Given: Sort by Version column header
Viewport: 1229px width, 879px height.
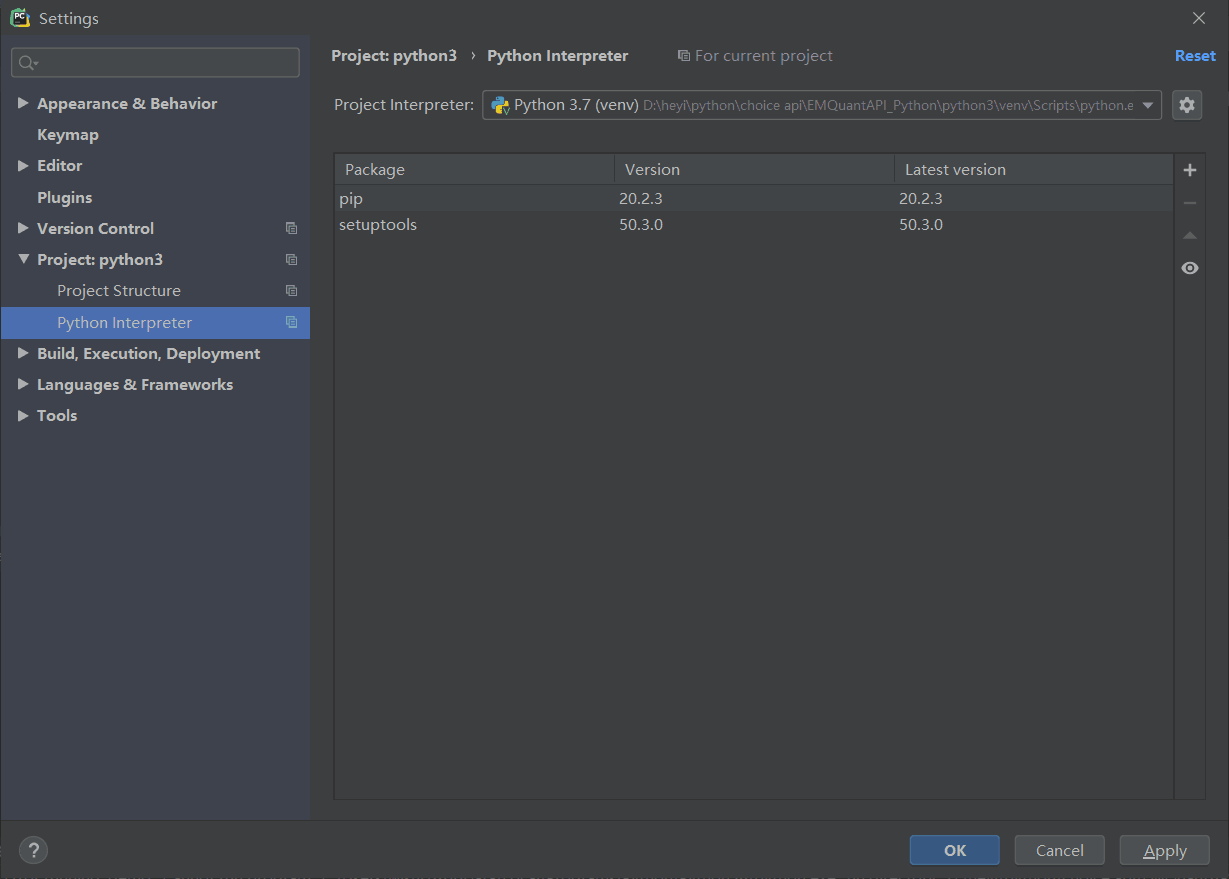Looking at the screenshot, I should [x=754, y=169].
